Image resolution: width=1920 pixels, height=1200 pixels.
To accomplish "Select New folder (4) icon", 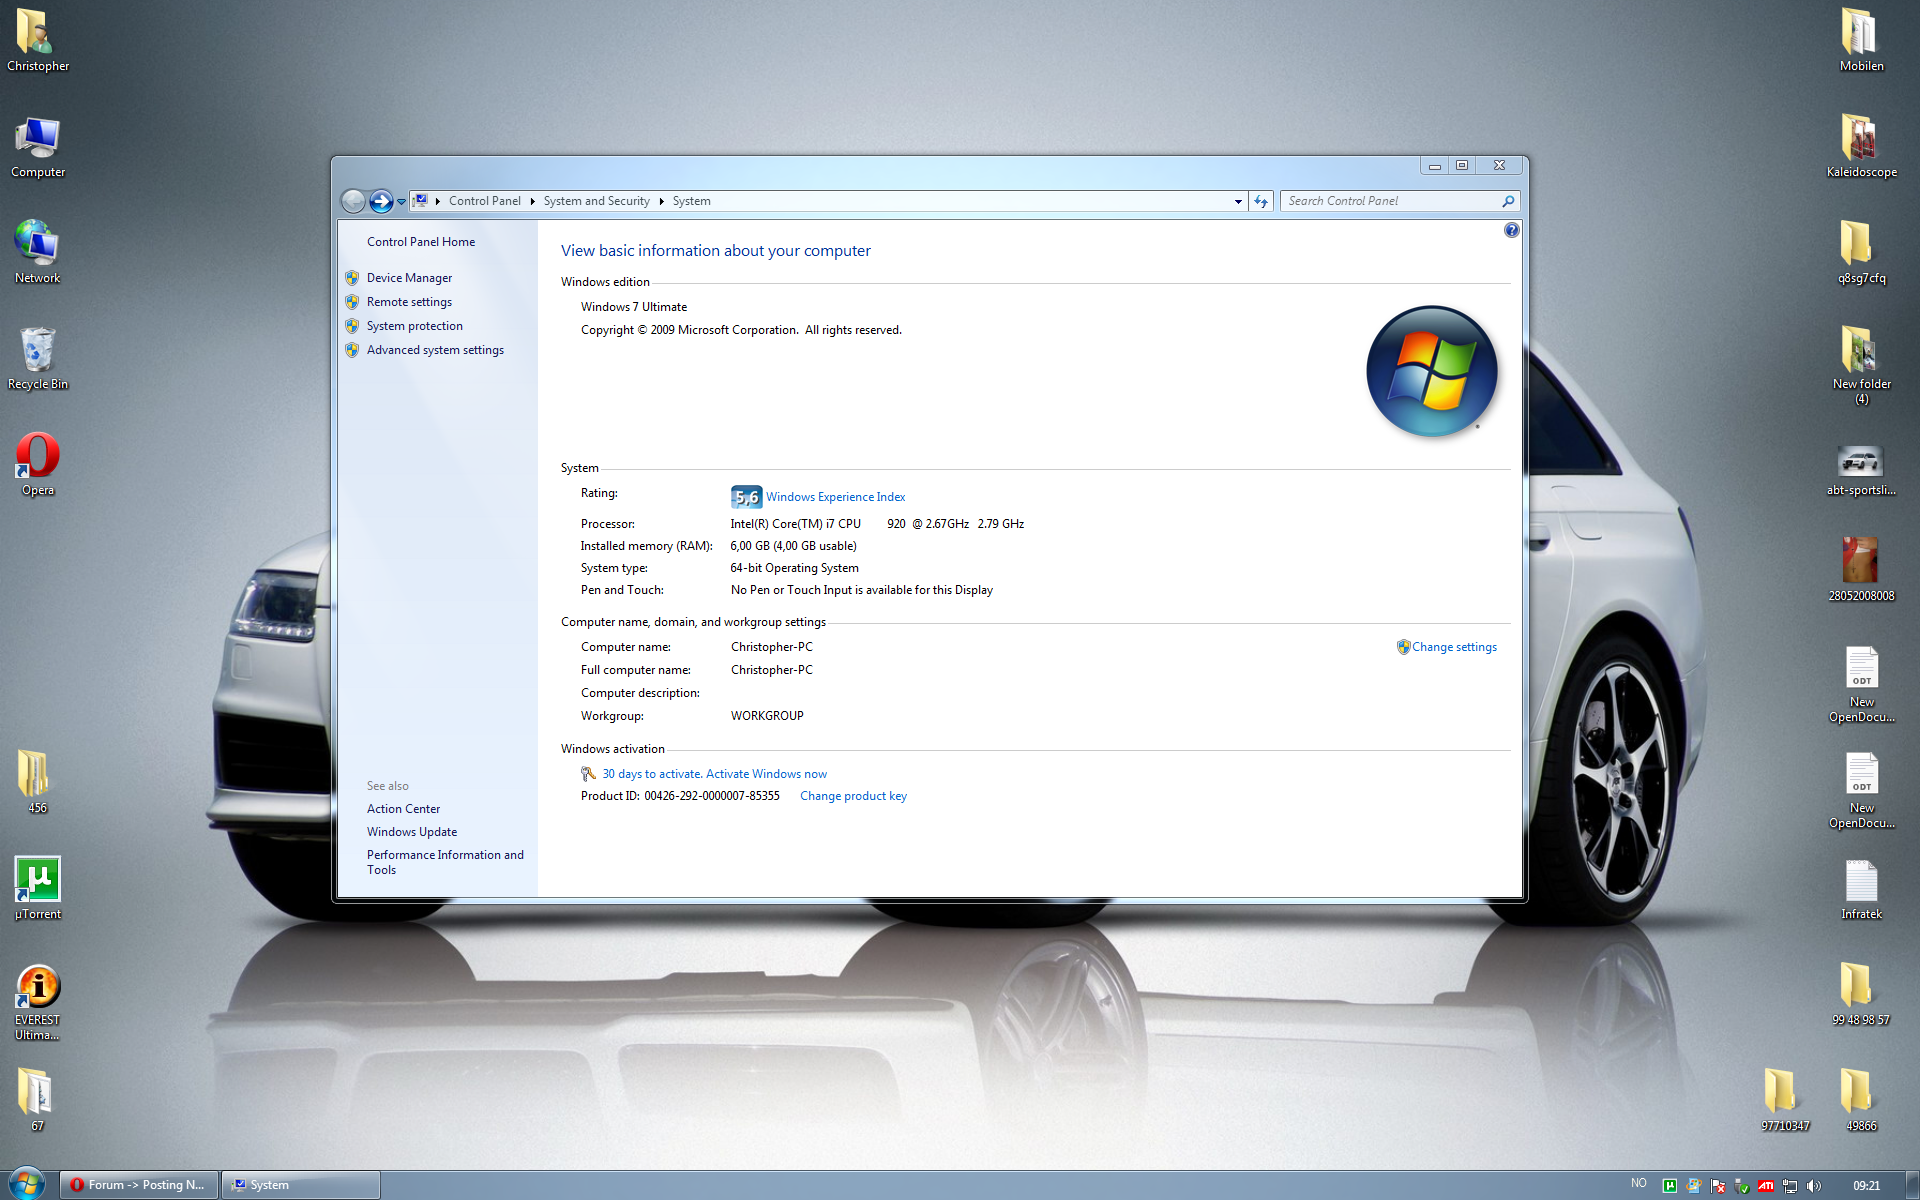I will tap(1861, 365).
